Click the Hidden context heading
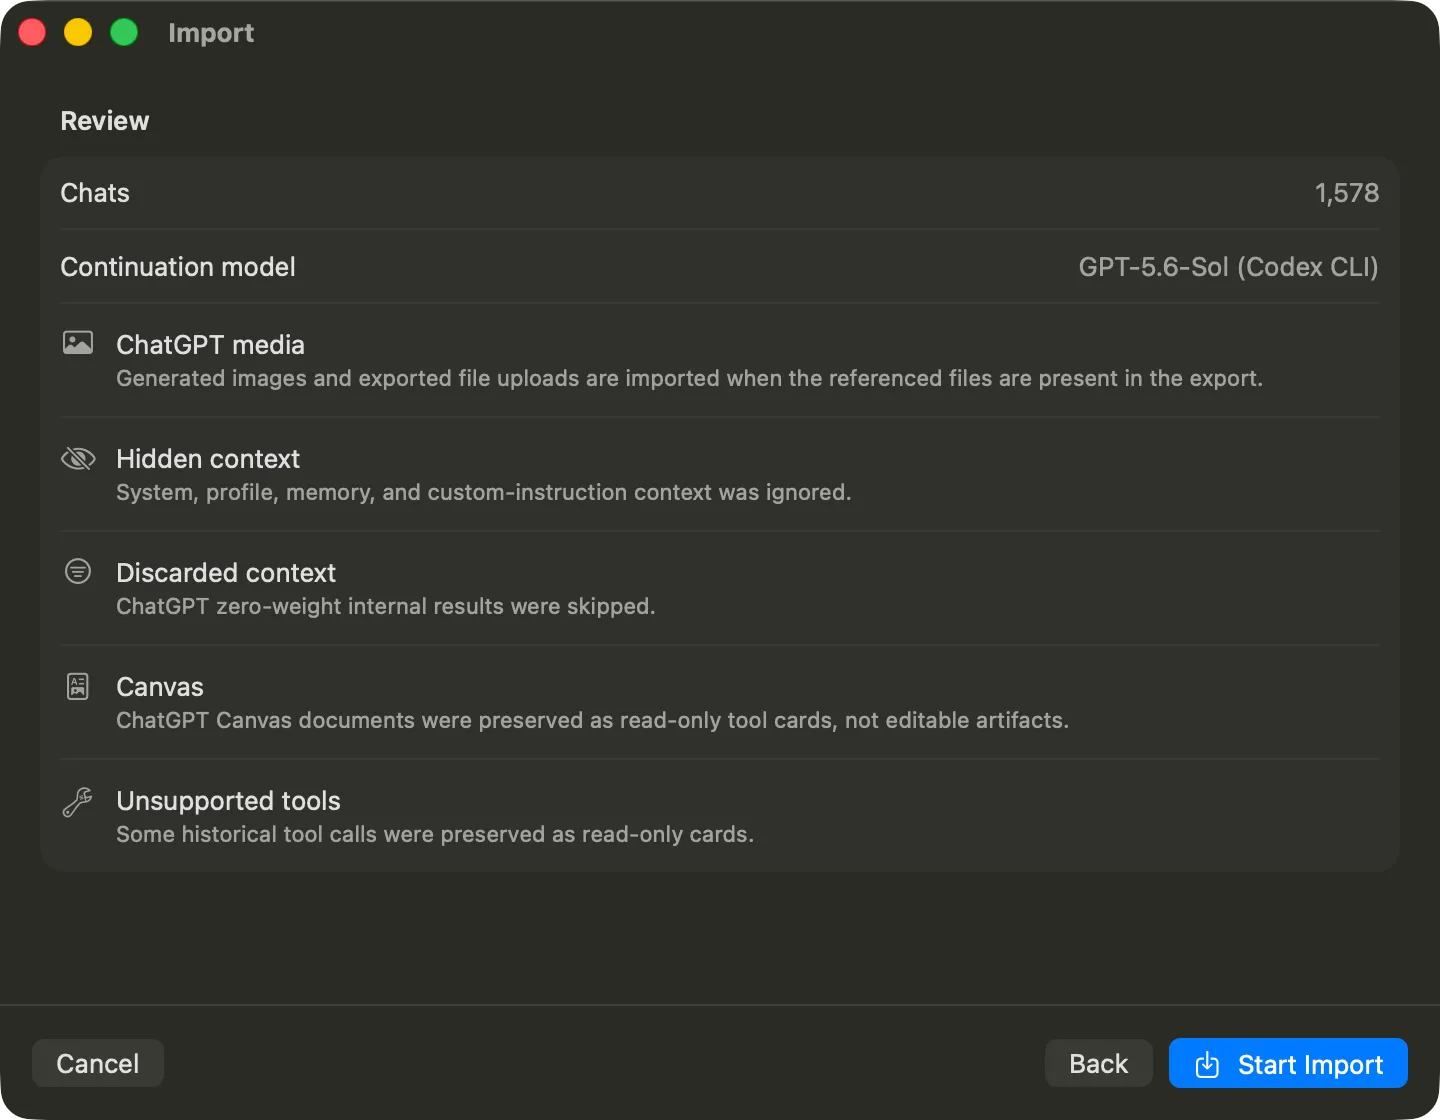The image size is (1440, 1120). [208, 459]
